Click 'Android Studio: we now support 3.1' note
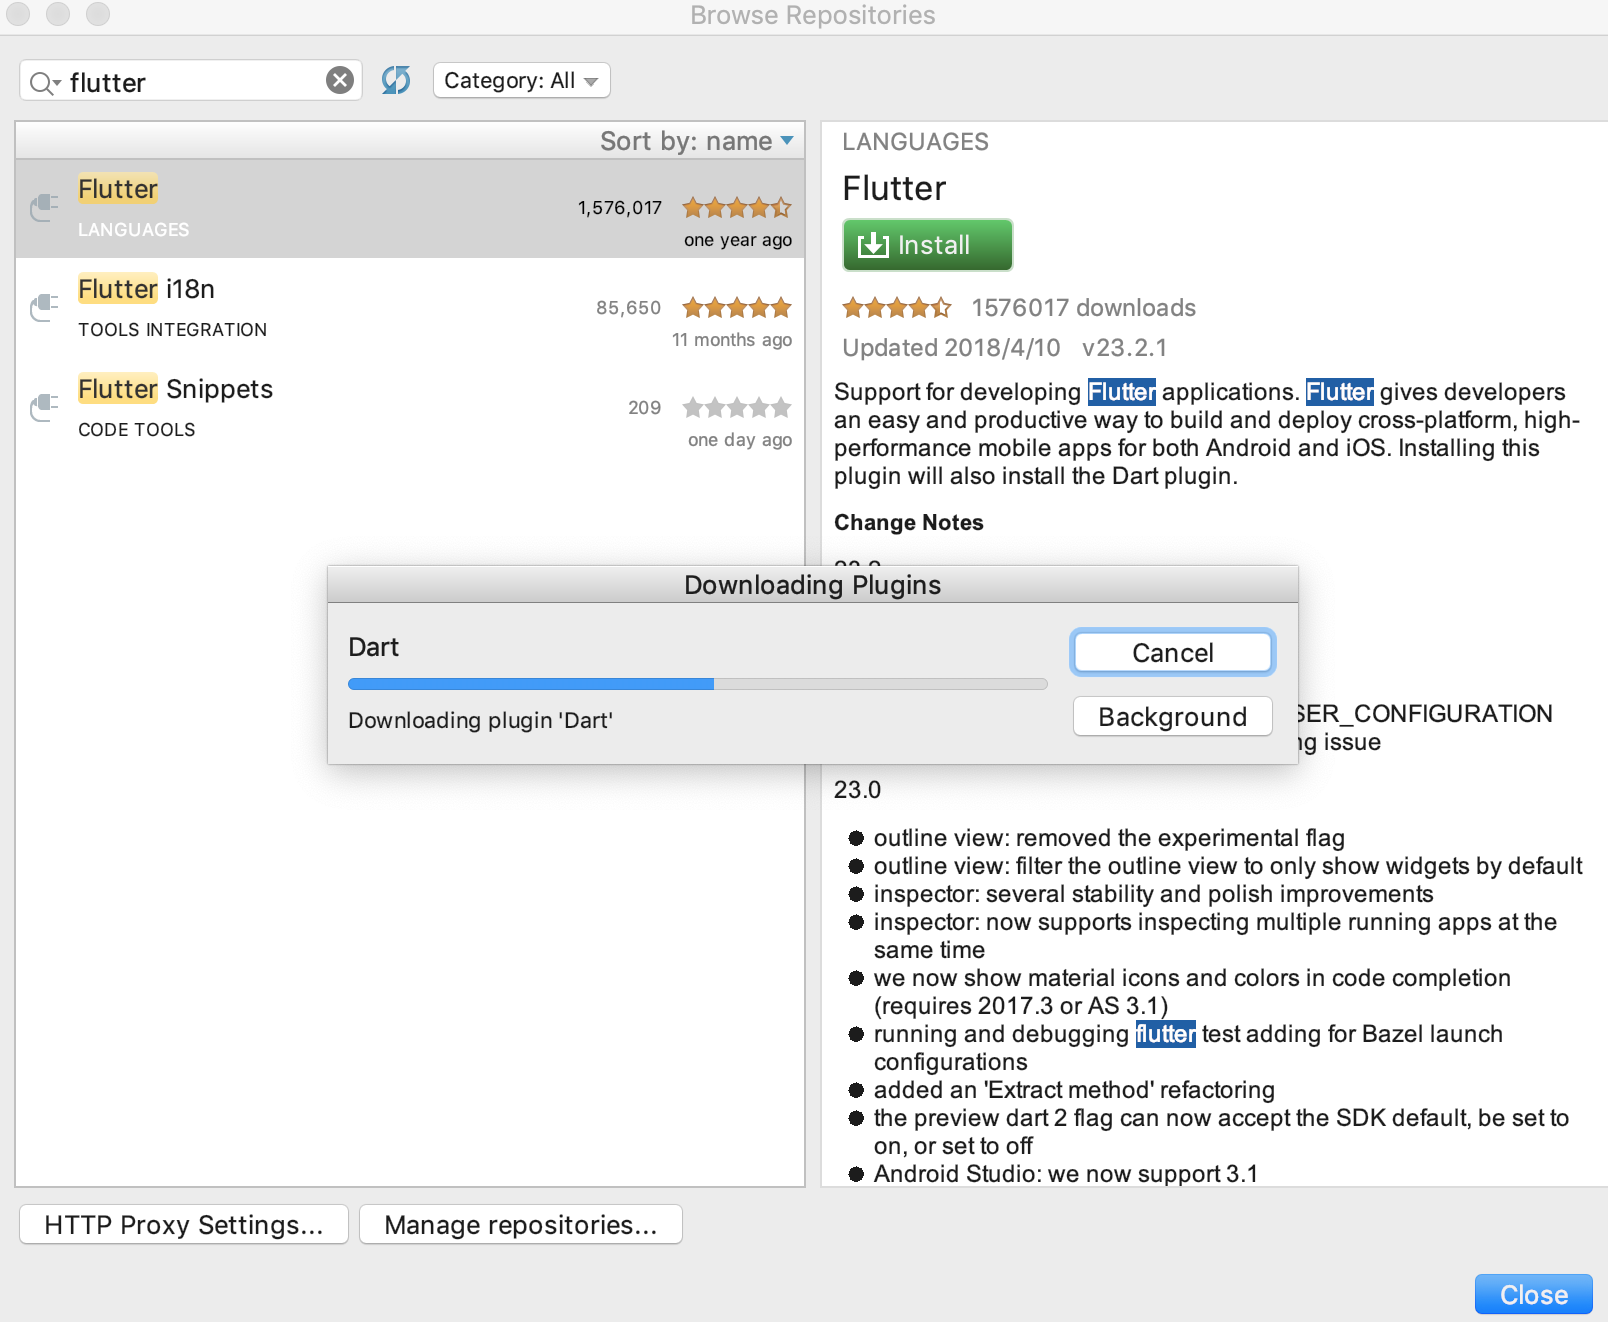Viewport: 1608px width, 1322px height. (x=1065, y=1174)
